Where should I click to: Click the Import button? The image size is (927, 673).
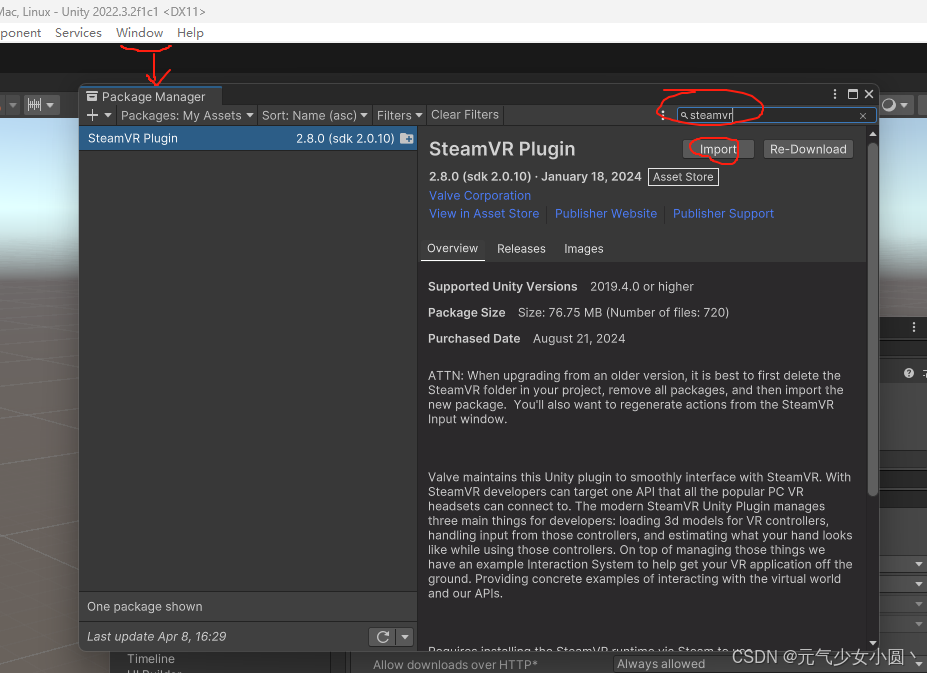(718, 149)
